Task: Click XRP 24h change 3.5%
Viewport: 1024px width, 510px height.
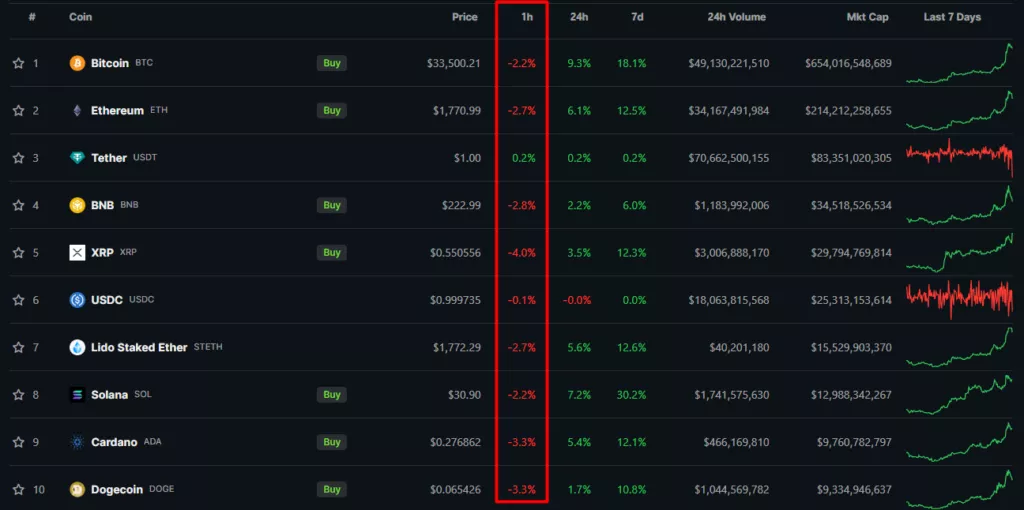Action: [x=579, y=253]
